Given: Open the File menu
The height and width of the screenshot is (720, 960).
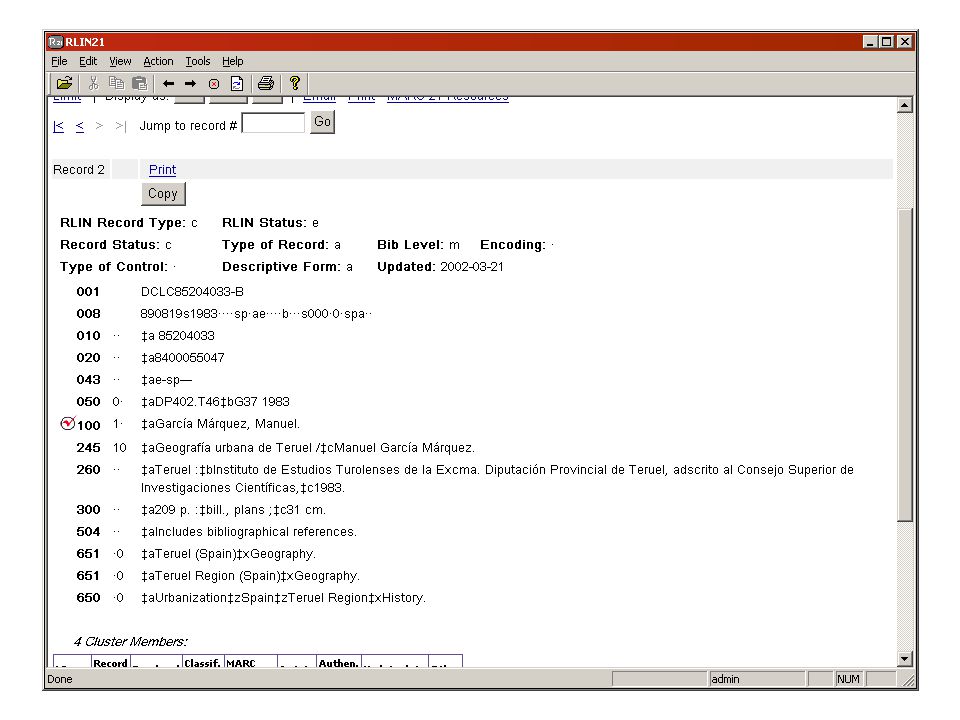Looking at the screenshot, I should click(59, 61).
